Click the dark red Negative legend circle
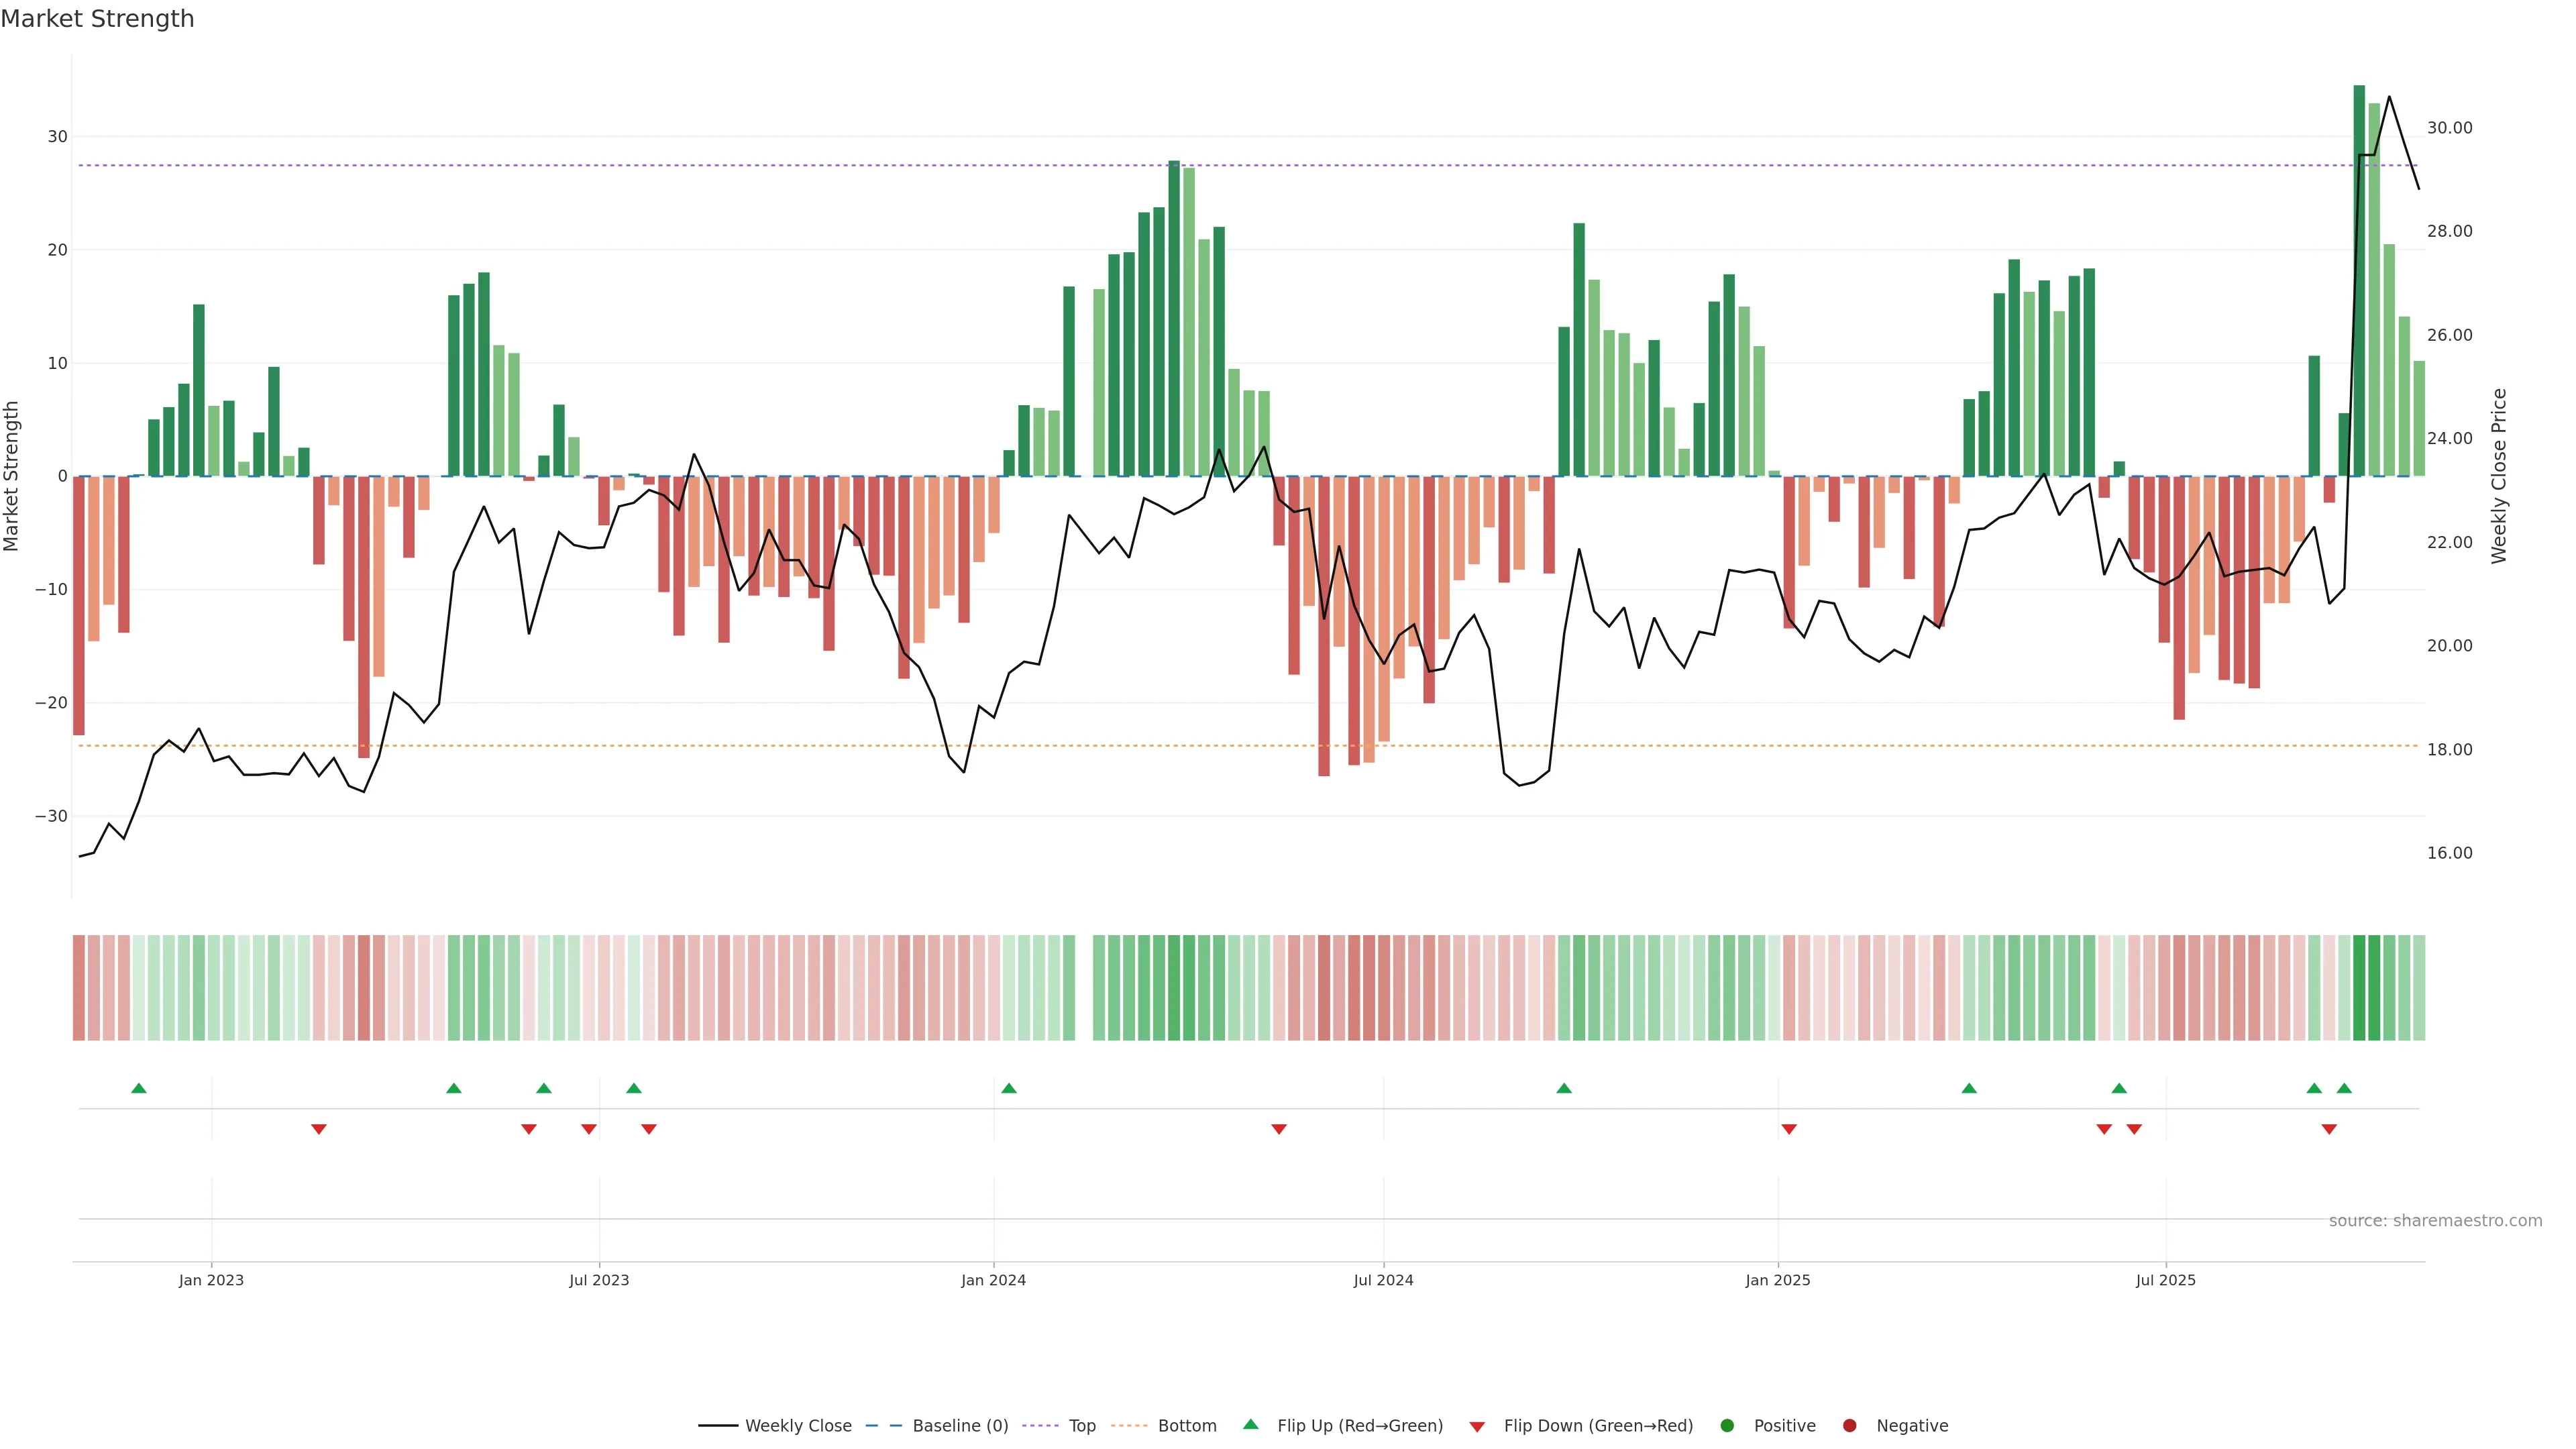Screen dimensions: 2576x1449 pyautogui.click(x=1849, y=1426)
